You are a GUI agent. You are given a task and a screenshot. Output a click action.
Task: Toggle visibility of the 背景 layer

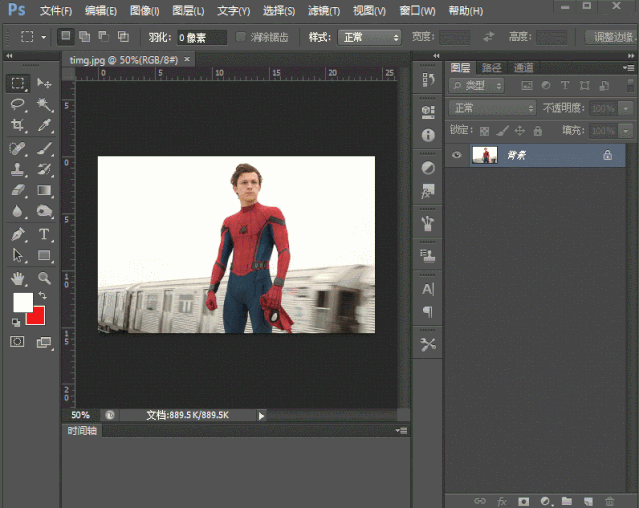[x=456, y=155]
